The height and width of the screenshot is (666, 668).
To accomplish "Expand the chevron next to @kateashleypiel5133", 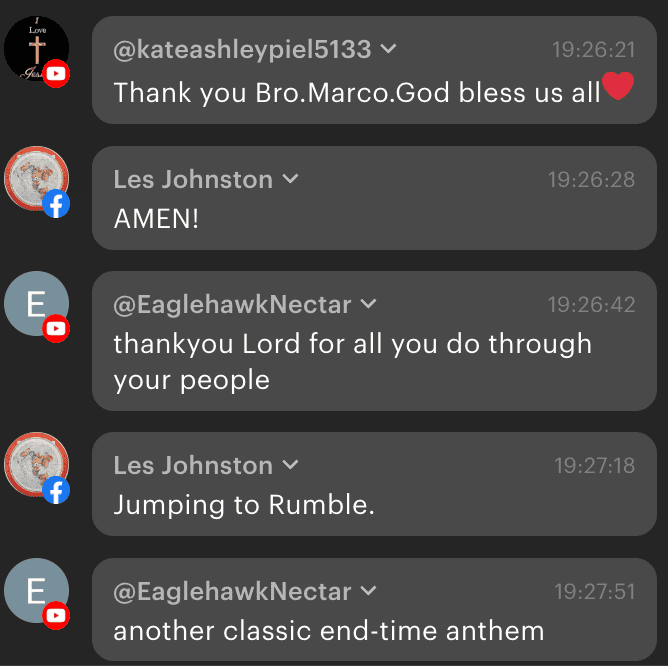I will click(x=389, y=49).
